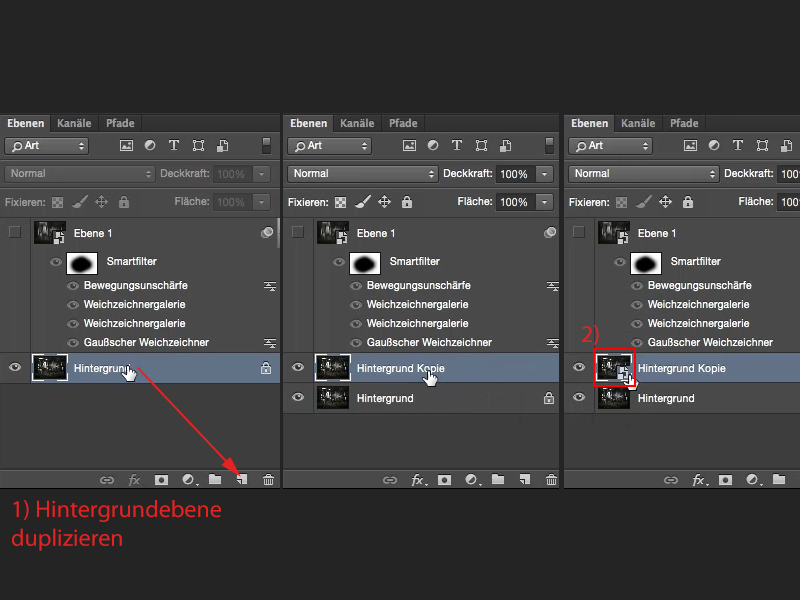Switch to Pfade tab in left panel
800x600 pixels.
[120, 123]
